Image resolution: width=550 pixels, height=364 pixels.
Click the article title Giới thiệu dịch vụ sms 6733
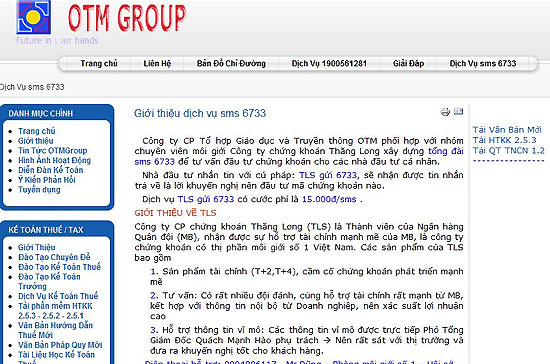pyautogui.click(x=200, y=113)
